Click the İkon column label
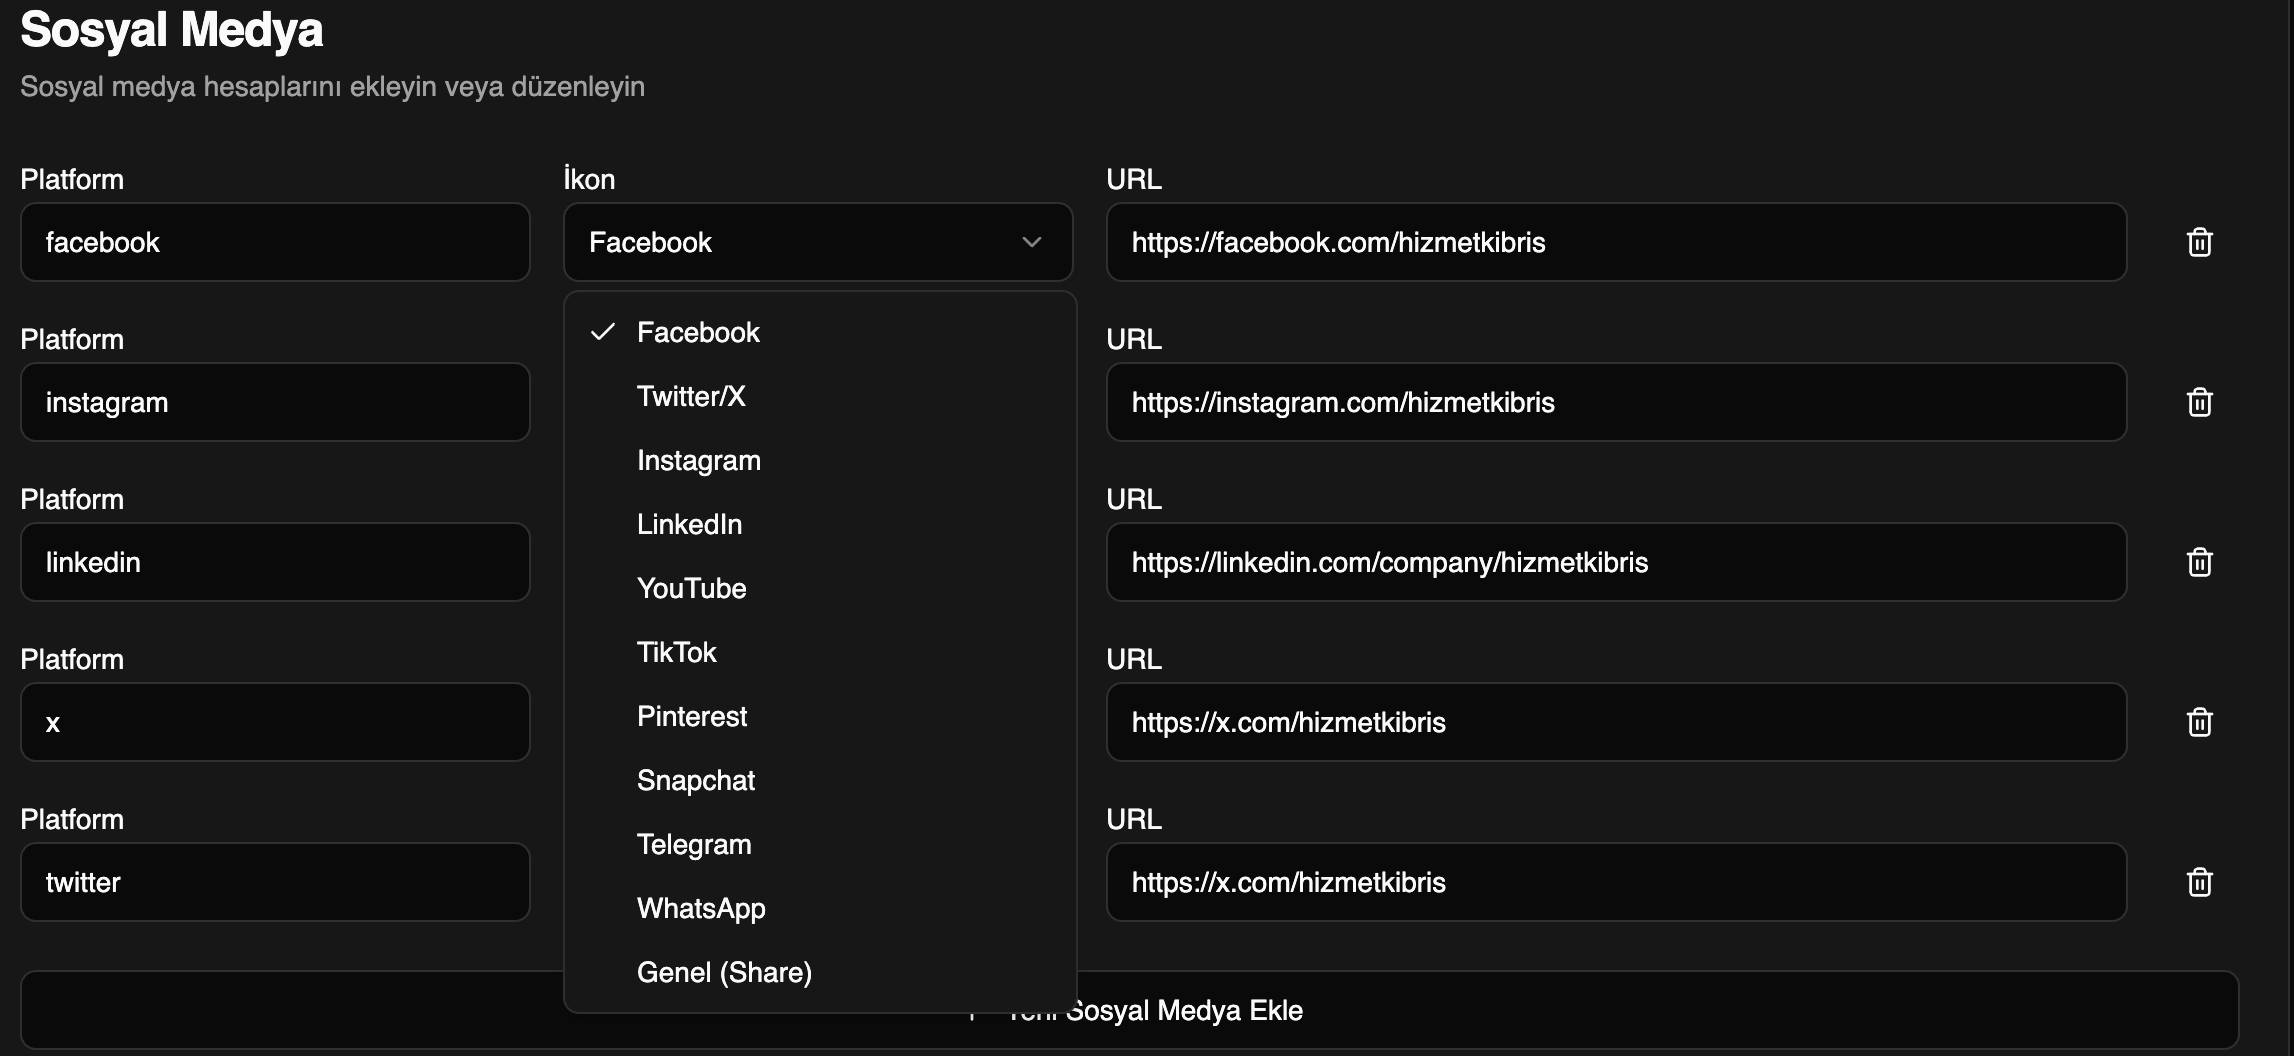This screenshot has width=2294, height=1056. [x=589, y=179]
